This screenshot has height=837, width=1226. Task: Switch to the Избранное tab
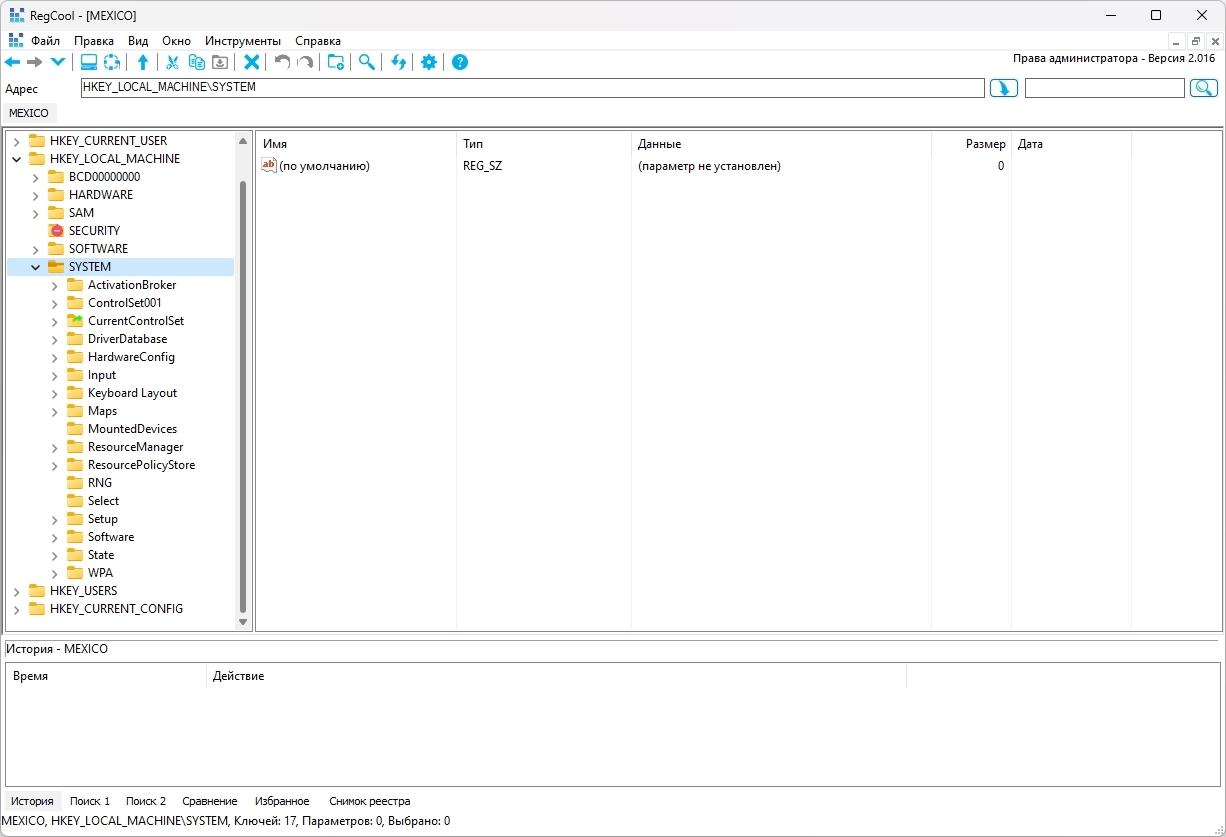[282, 801]
